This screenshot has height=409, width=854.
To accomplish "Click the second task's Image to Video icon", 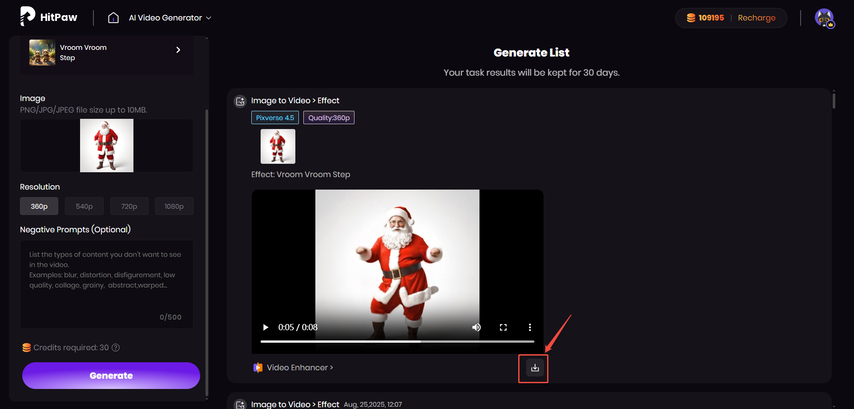I will click(x=240, y=405).
